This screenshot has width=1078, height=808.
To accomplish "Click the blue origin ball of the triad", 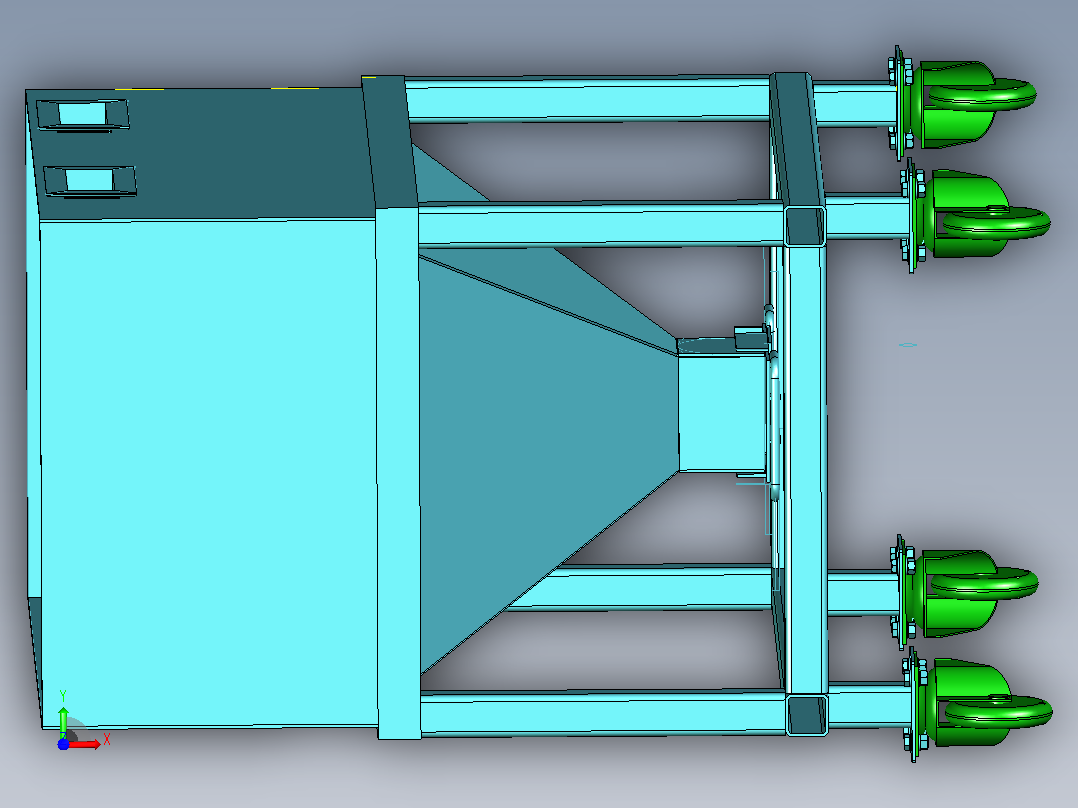I will coord(63,744).
